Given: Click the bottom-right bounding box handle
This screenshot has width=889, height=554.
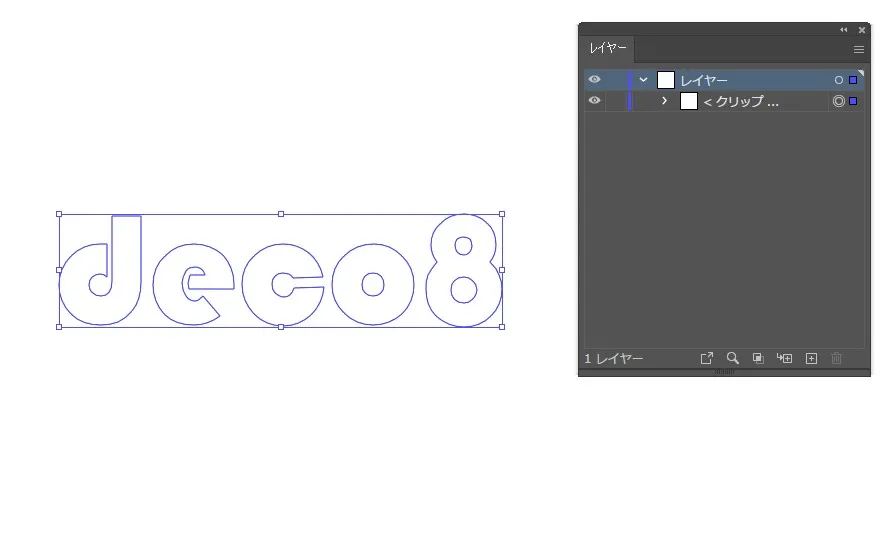Looking at the screenshot, I should pos(502,327).
